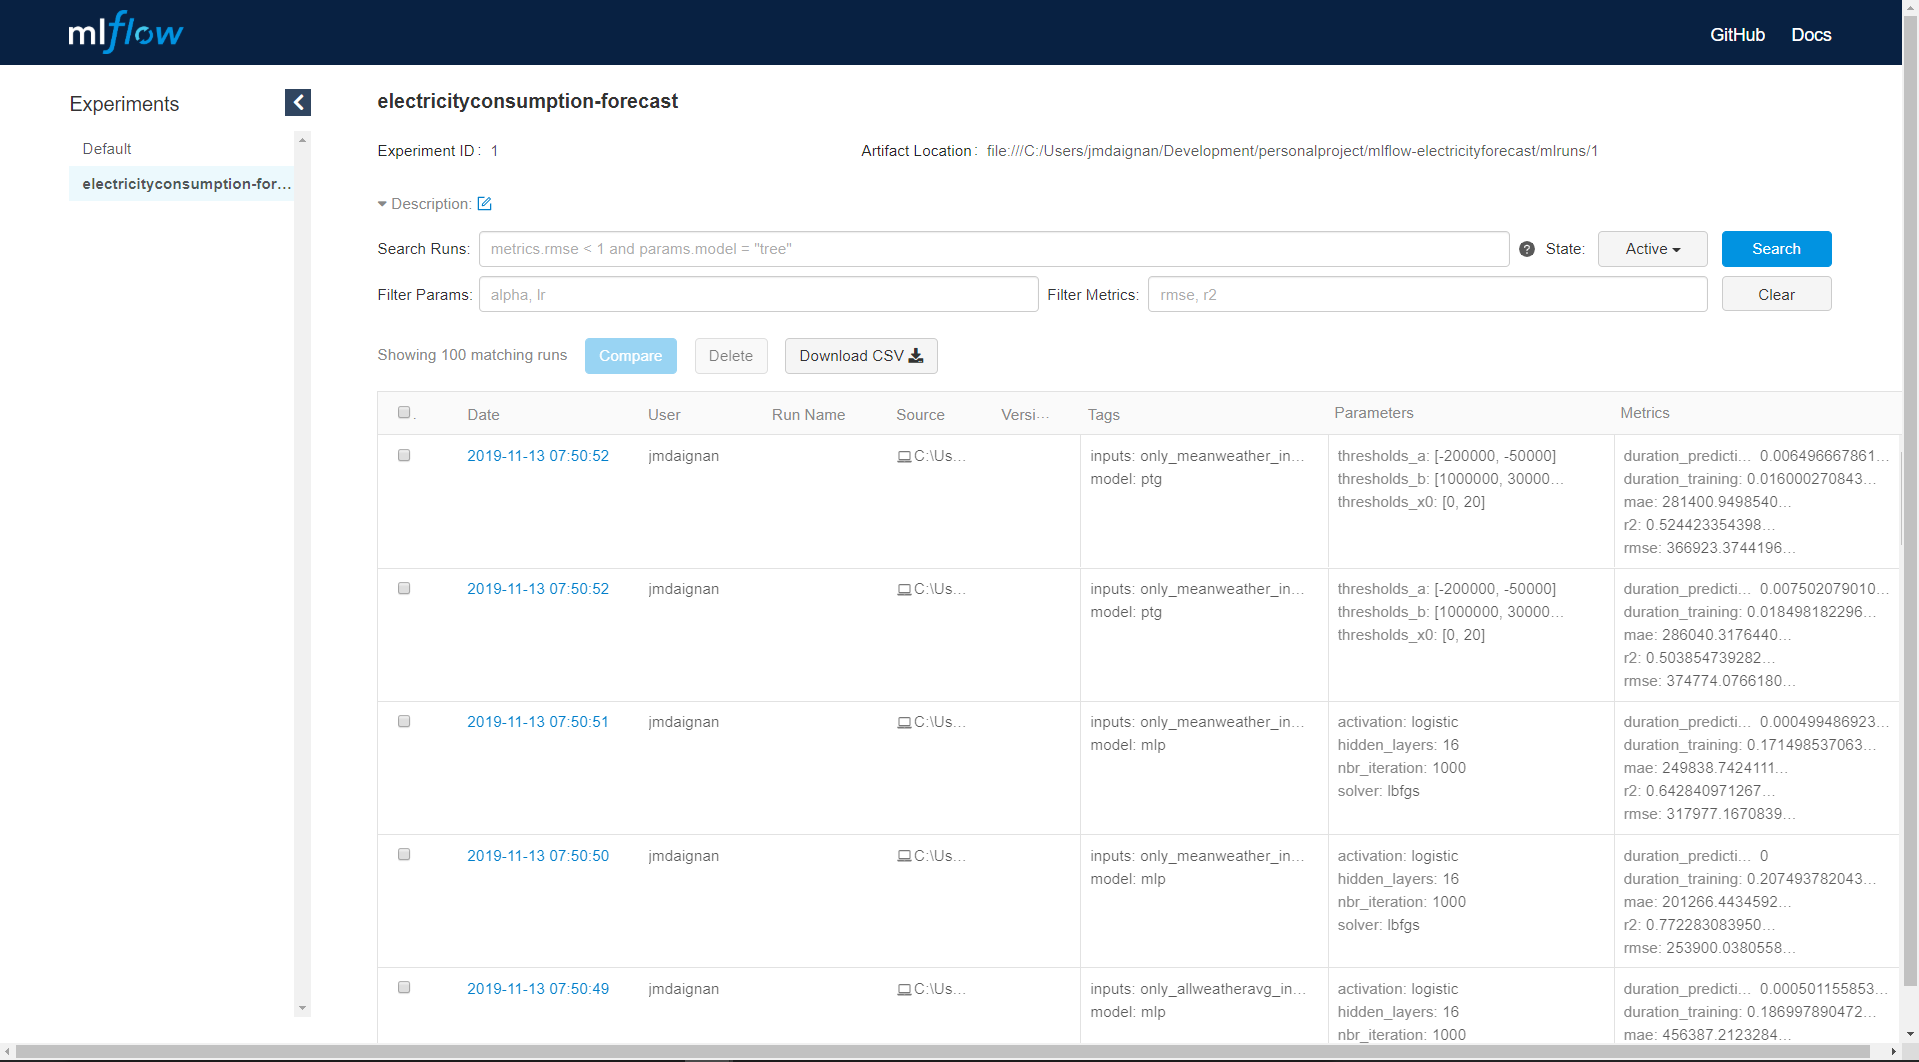Click inside the Filter Params input field
This screenshot has height=1062, width=1919.
tap(758, 294)
